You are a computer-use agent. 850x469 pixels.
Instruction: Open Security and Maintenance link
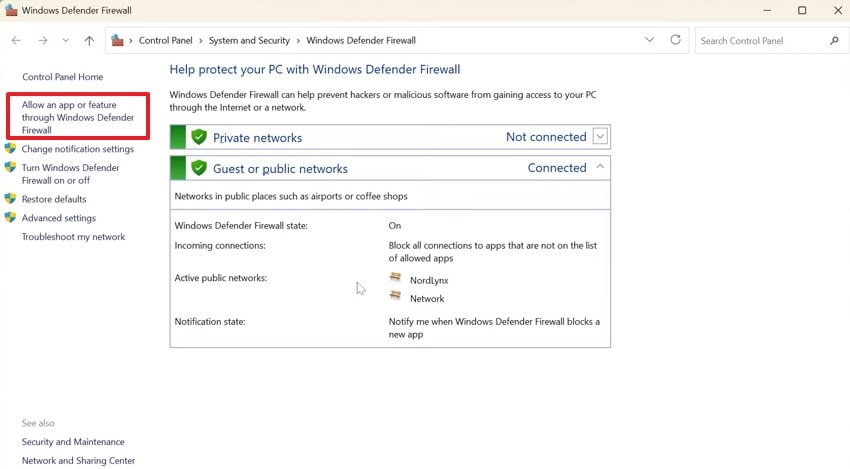73,442
